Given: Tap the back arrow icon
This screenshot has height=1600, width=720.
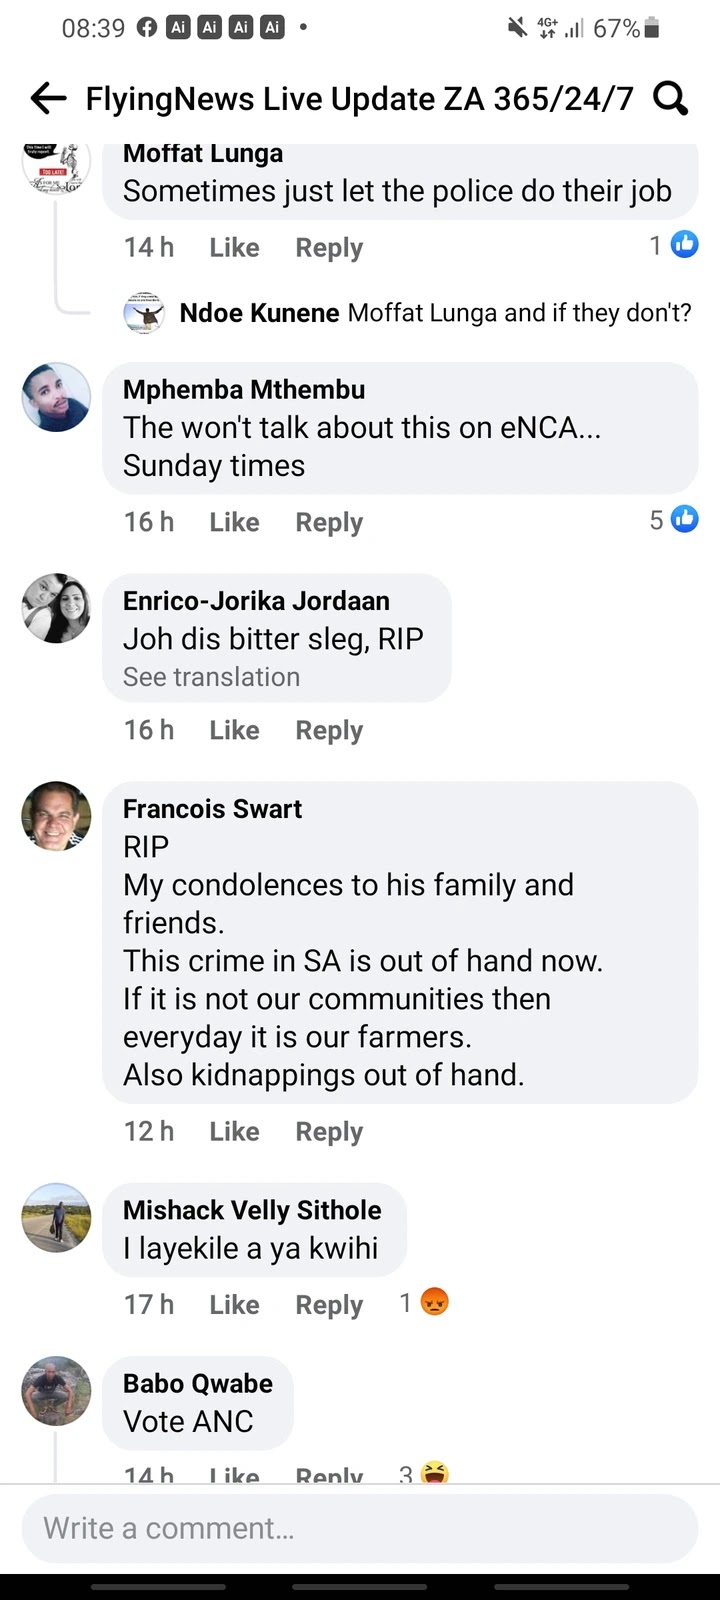Looking at the screenshot, I should (x=48, y=98).
